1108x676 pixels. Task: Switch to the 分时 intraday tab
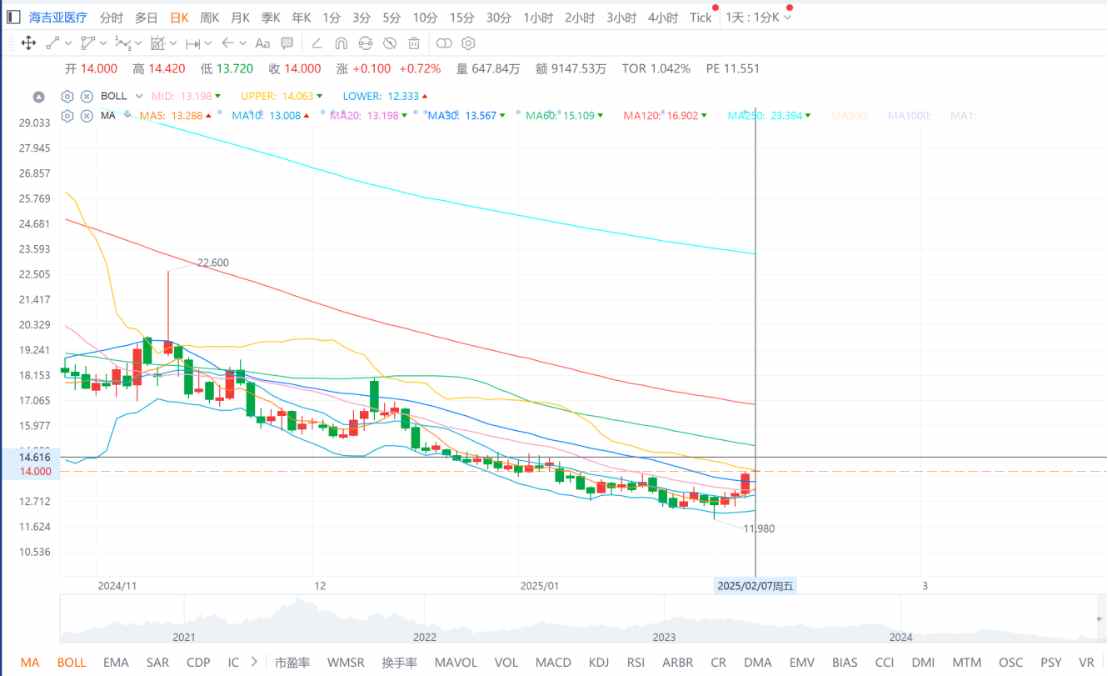112,17
